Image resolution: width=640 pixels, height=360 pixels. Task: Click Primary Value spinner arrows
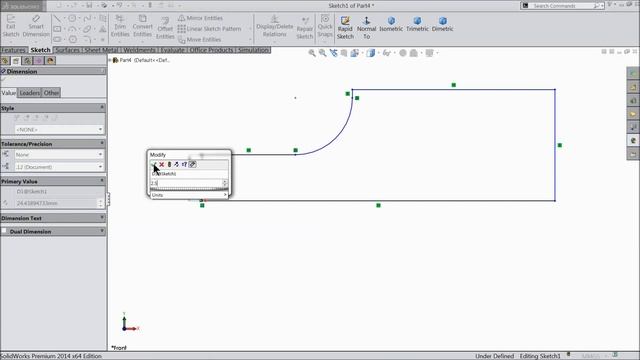coord(101,203)
